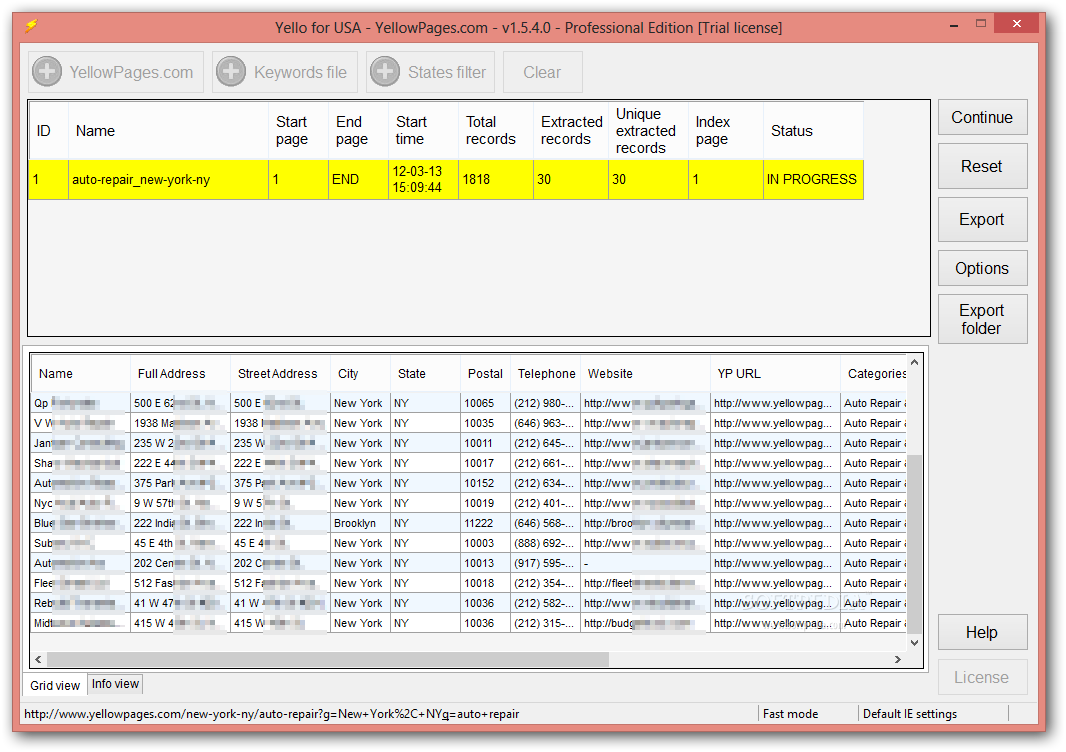Click the grid's scroll up arrow

pos(914,362)
